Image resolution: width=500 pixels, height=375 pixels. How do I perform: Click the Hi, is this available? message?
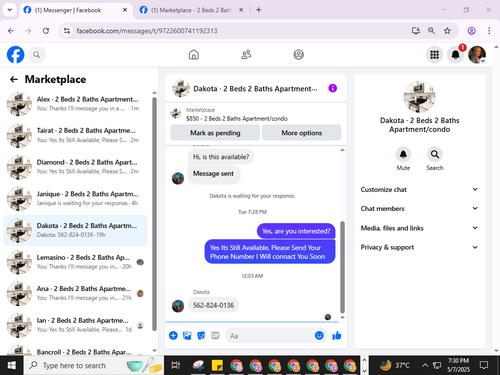coord(221,157)
